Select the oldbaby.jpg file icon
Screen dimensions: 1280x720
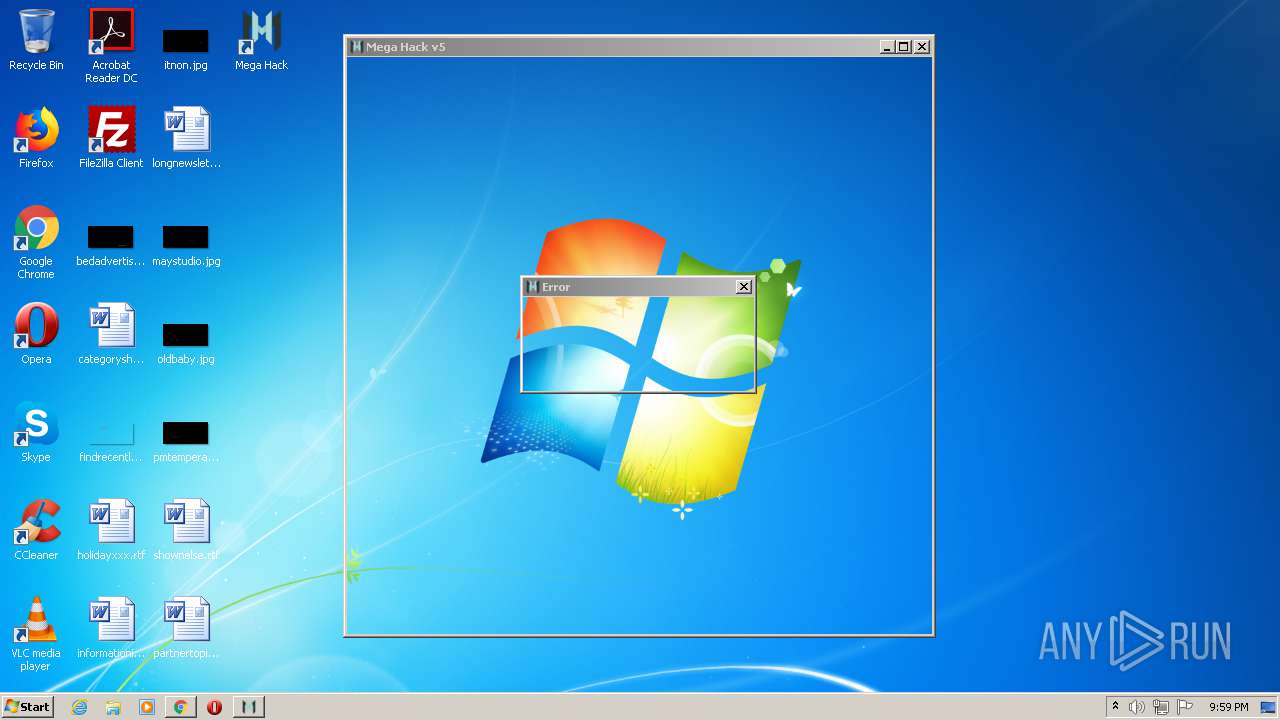186,342
